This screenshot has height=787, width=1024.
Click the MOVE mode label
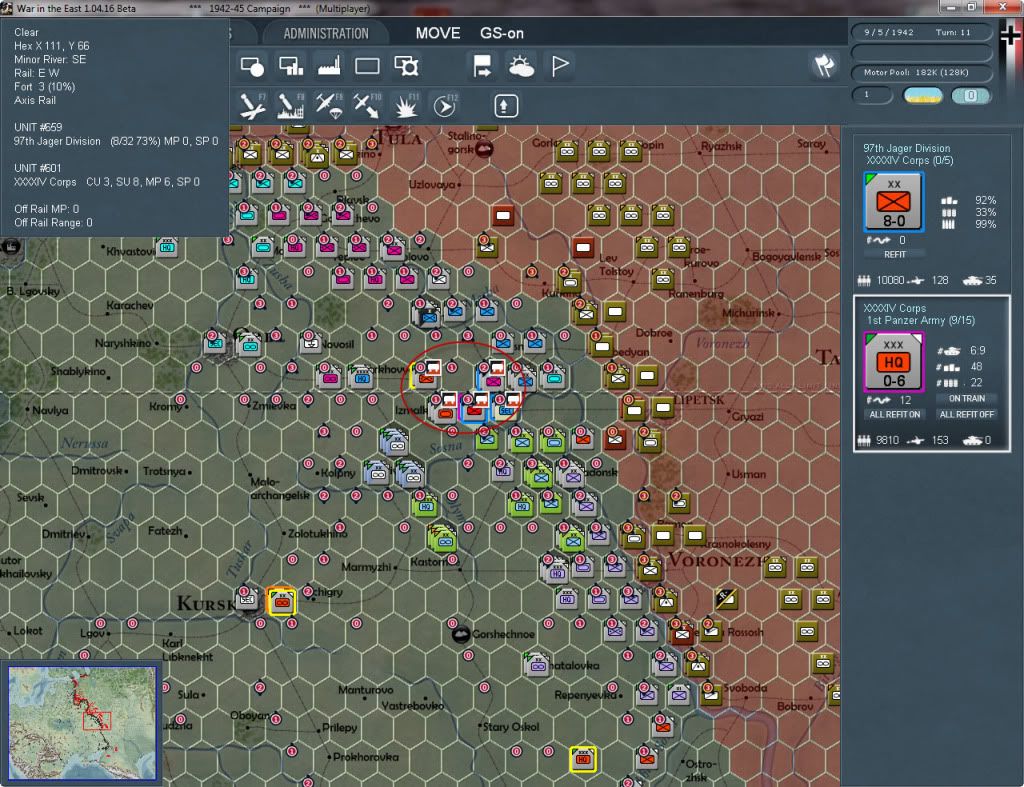pyautogui.click(x=438, y=33)
